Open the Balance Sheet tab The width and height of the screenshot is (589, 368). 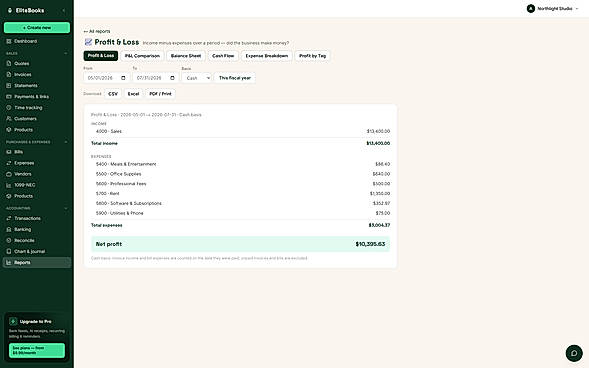tap(186, 56)
